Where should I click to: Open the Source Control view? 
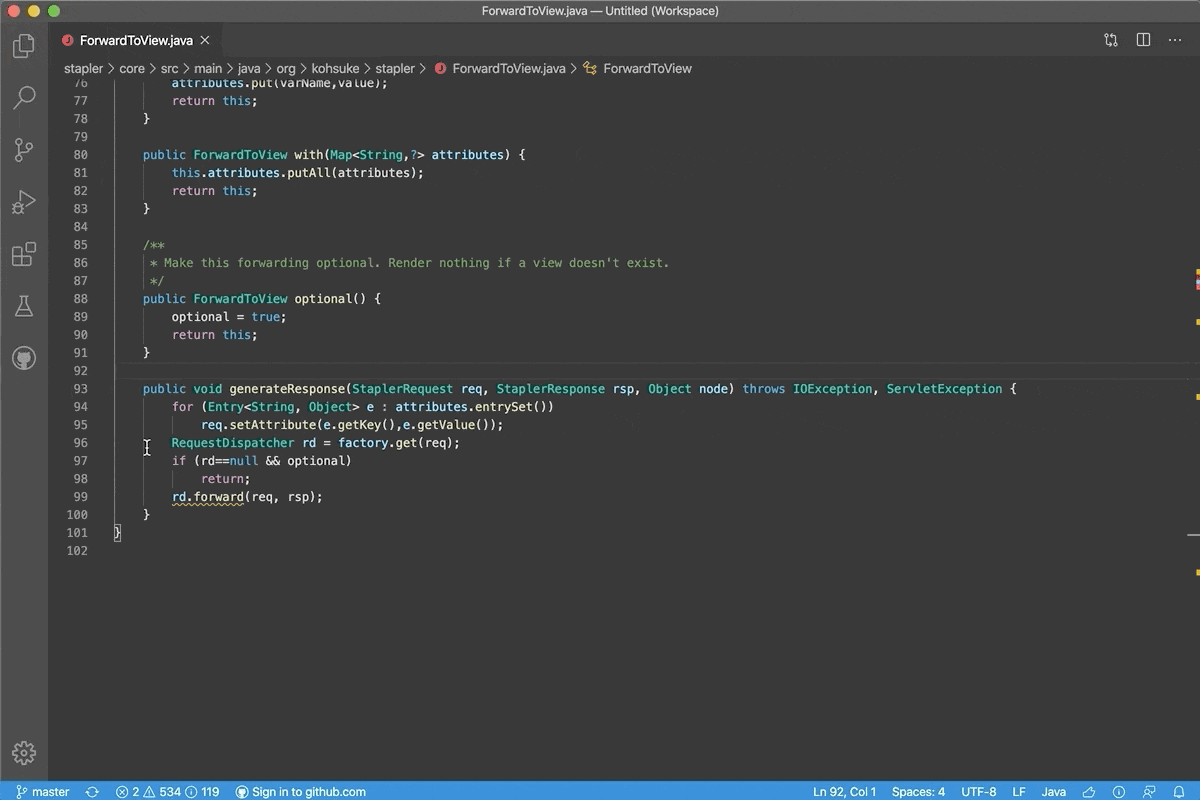click(24, 150)
